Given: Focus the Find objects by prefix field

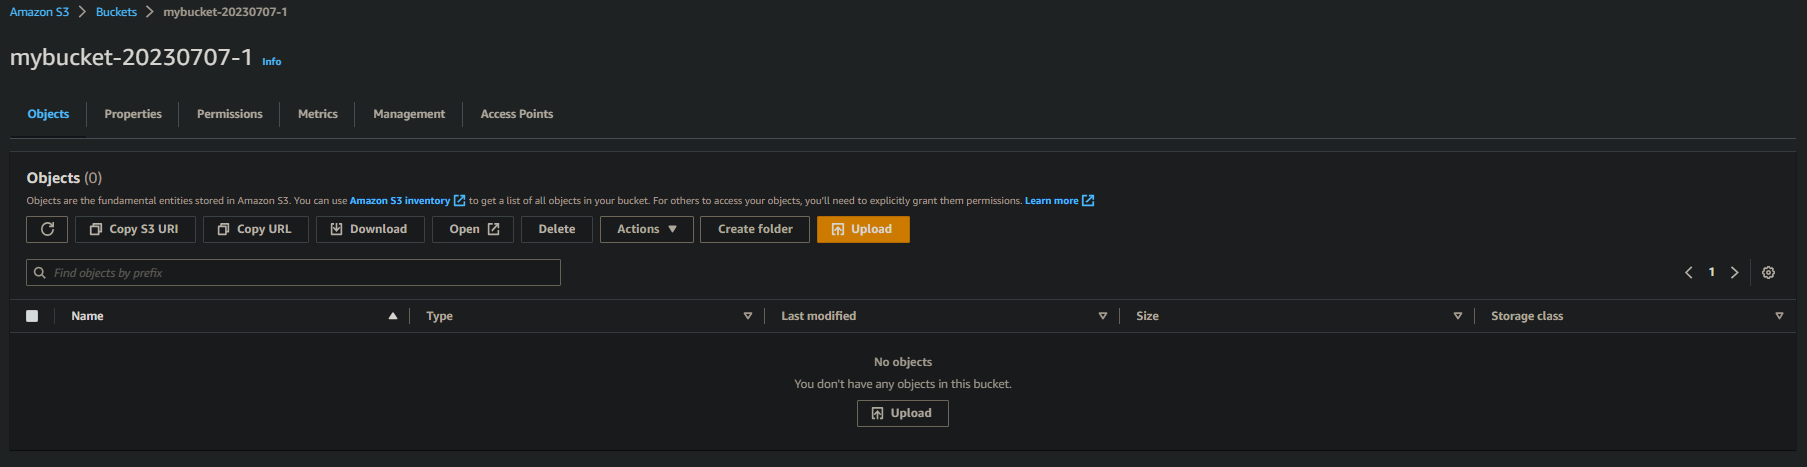Looking at the screenshot, I should coord(293,272).
